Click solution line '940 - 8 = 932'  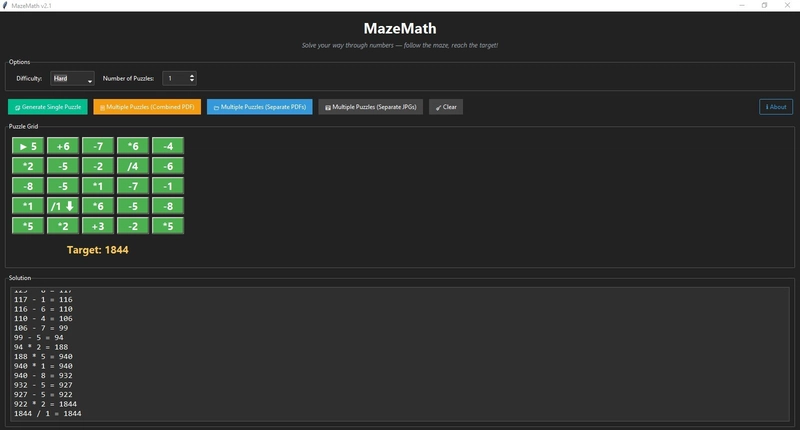coord(43,375)
